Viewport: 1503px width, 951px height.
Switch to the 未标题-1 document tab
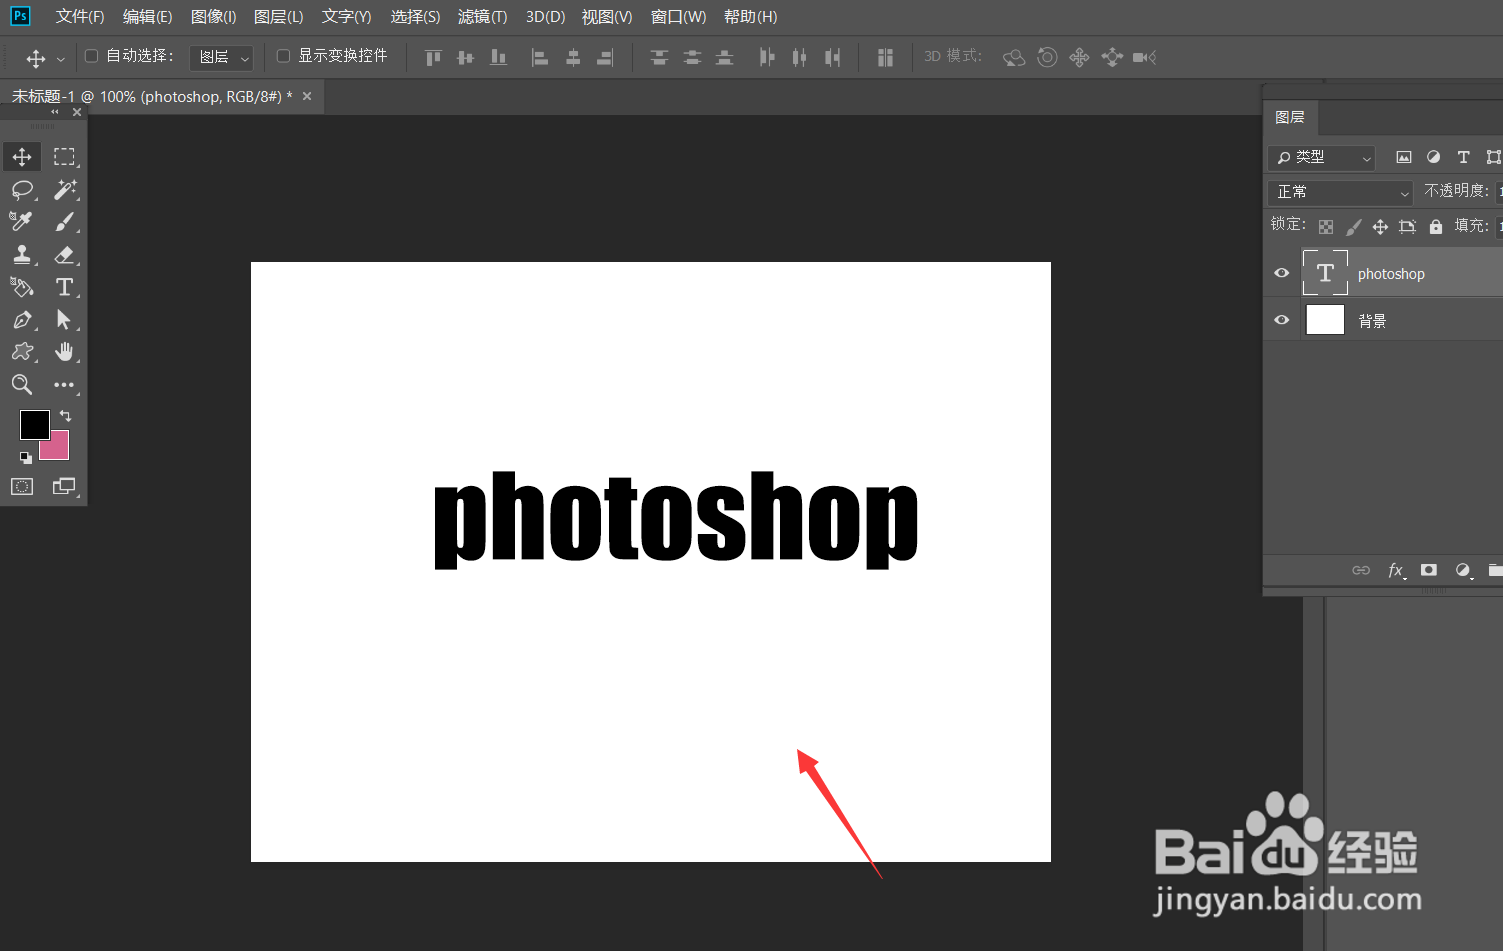(152, 97)
